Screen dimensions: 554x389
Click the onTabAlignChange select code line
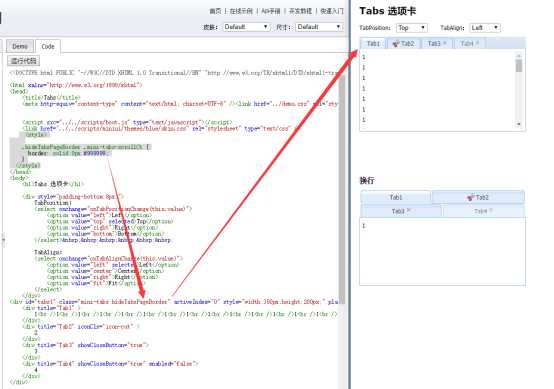(x=108, y=259)
